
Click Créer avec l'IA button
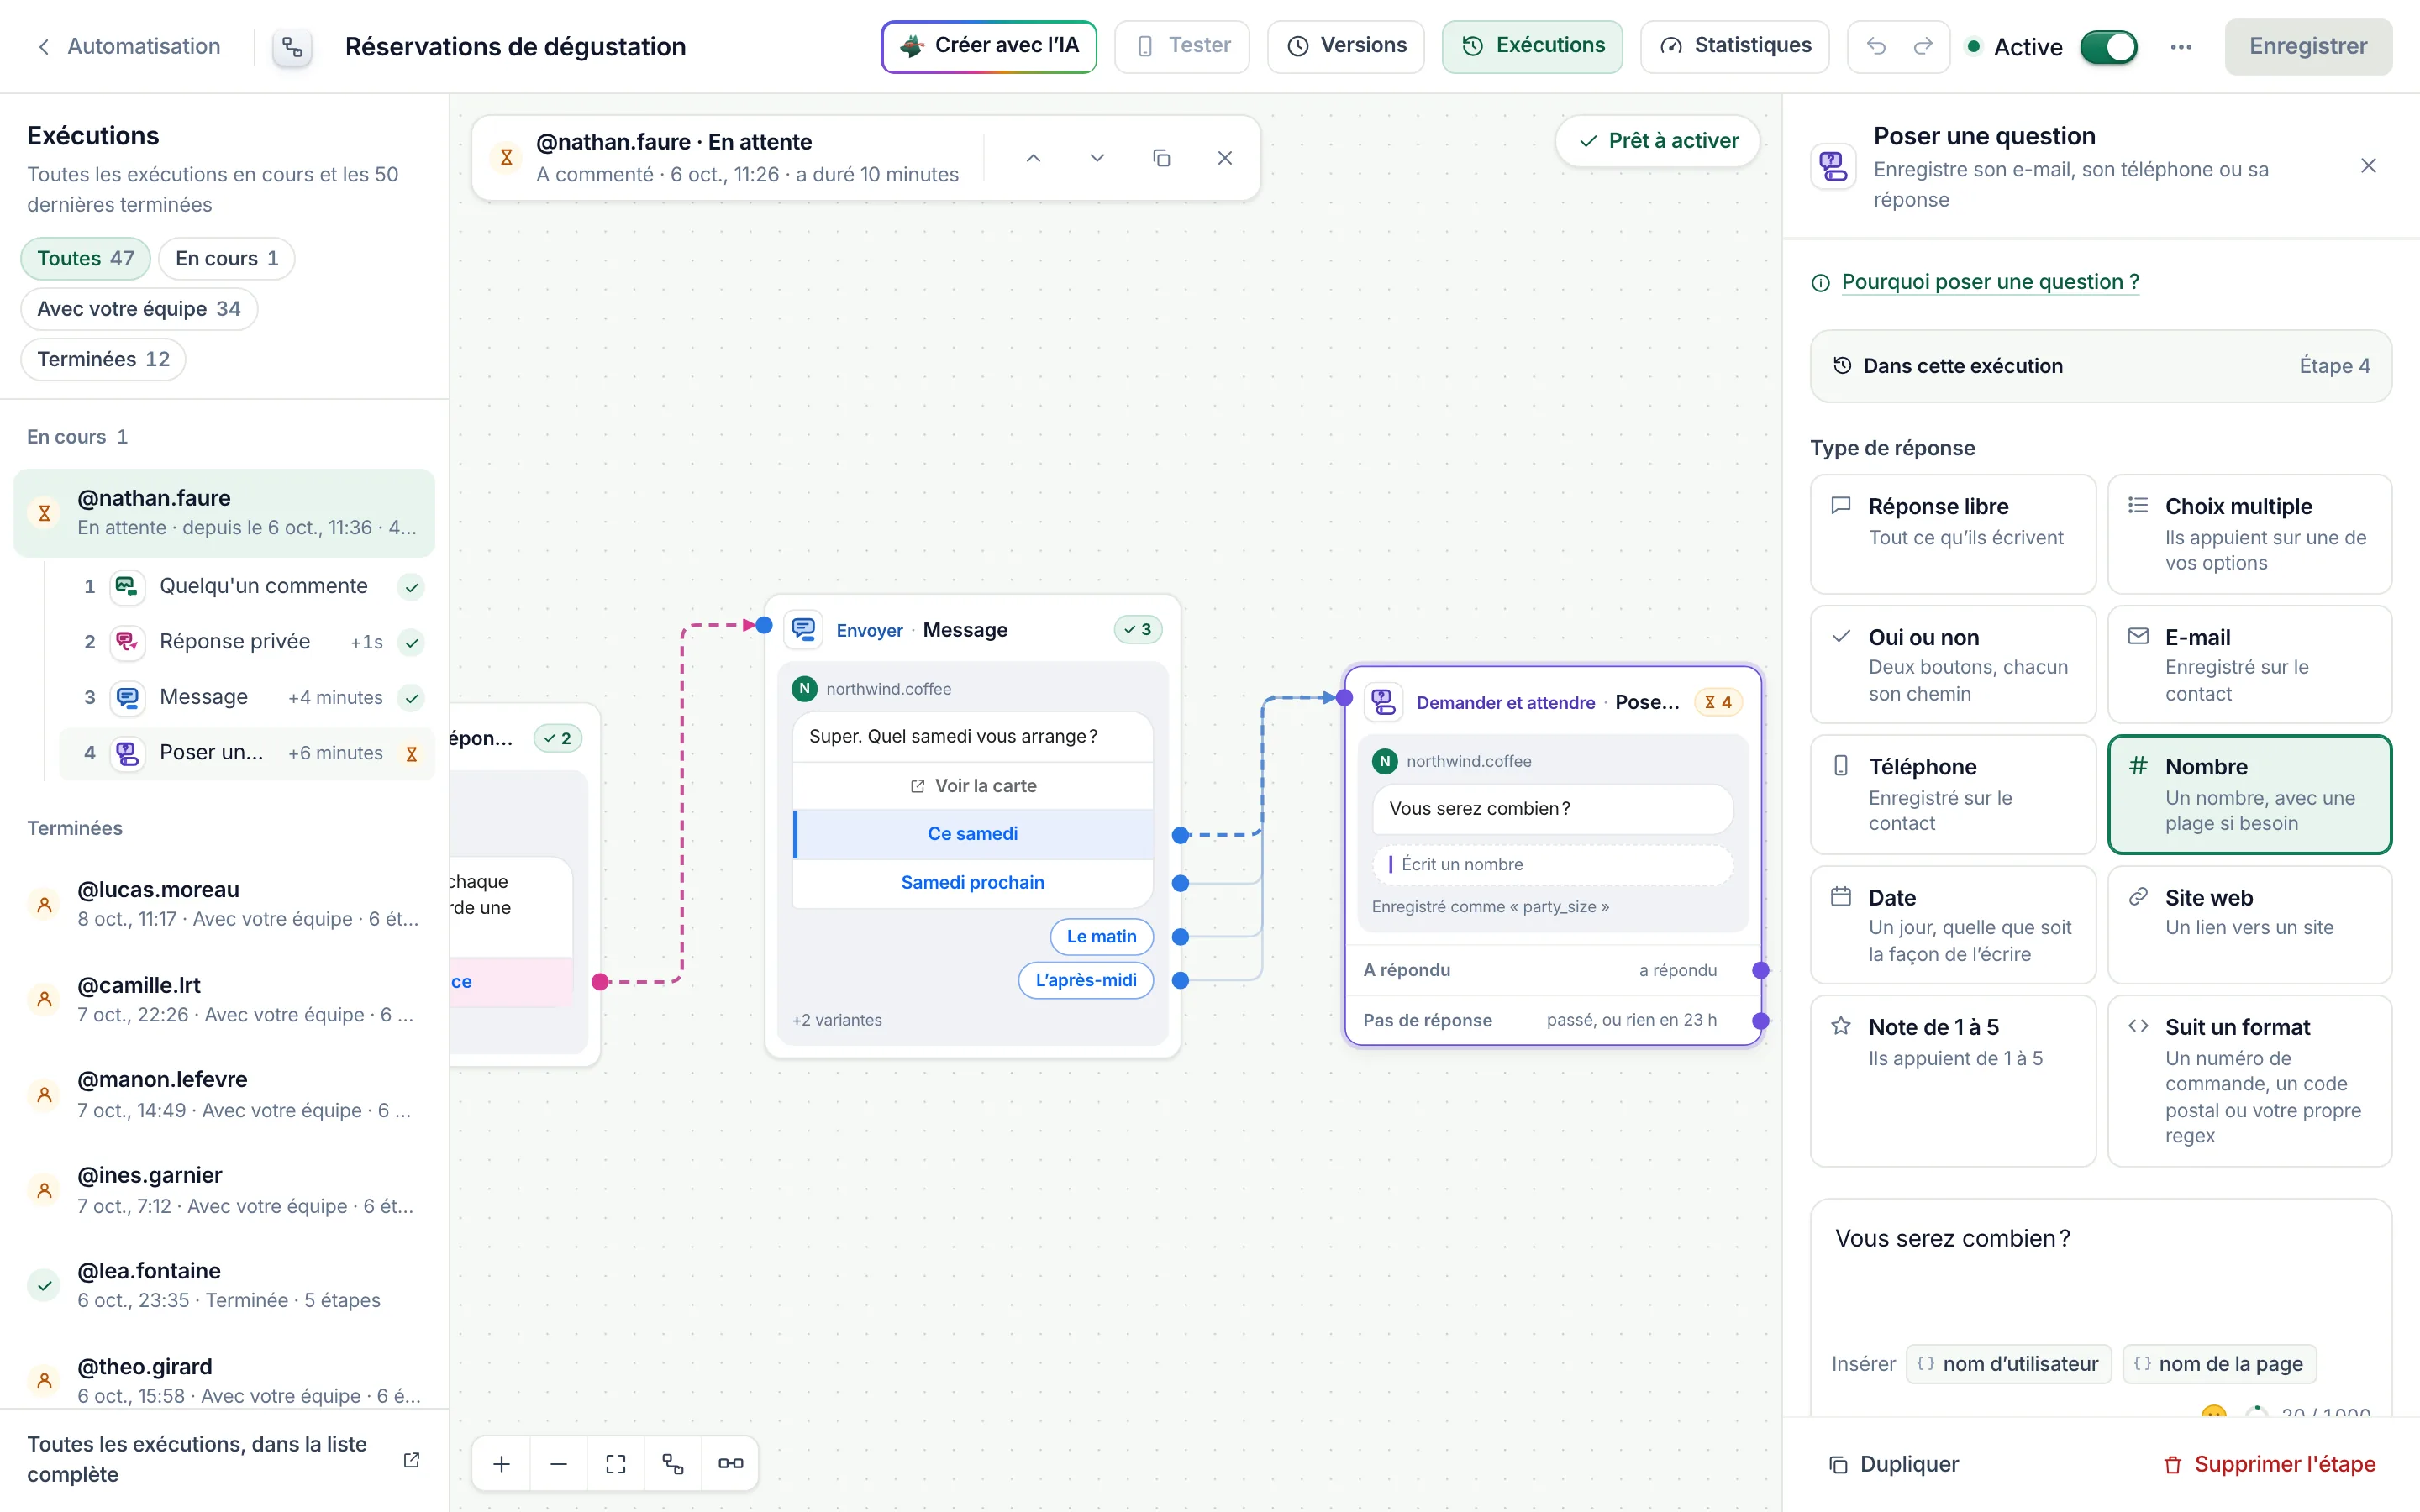tap(988, 46)
